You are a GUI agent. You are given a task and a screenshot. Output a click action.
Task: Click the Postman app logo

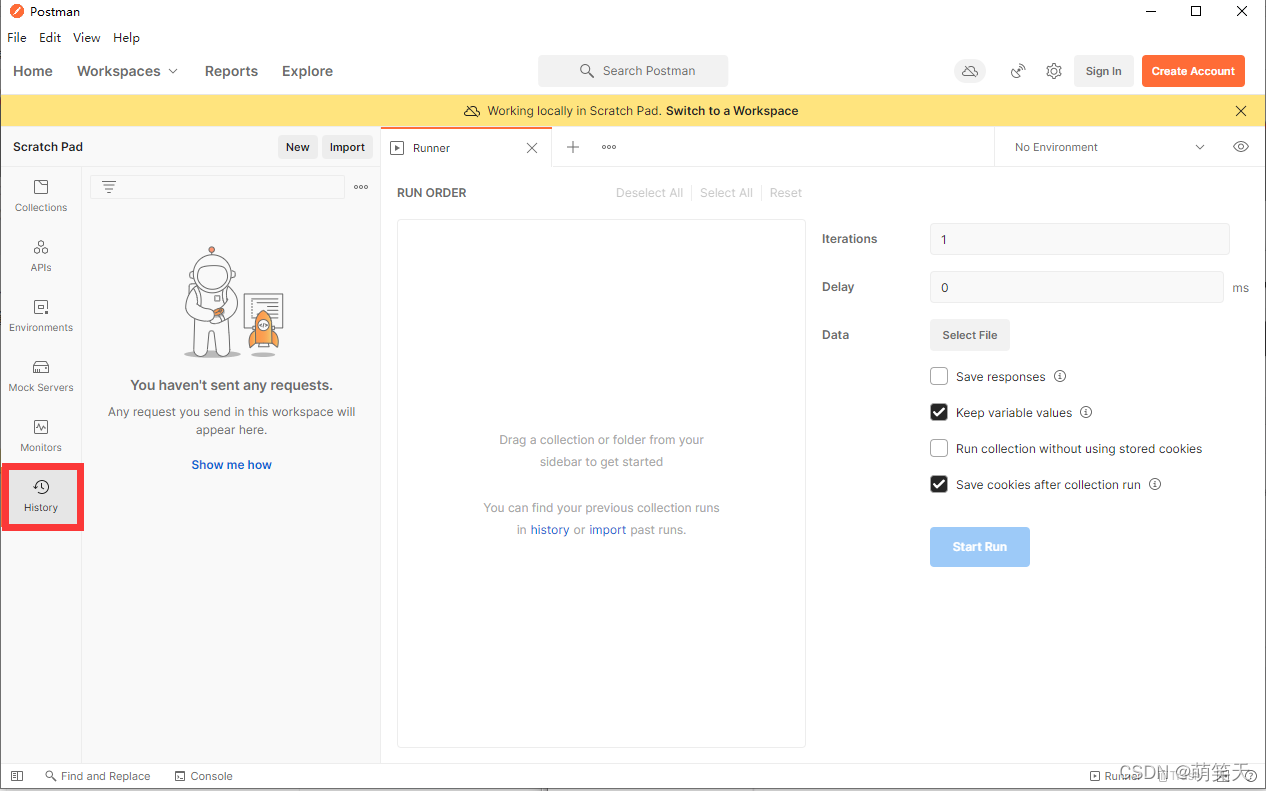click(16, 11)
